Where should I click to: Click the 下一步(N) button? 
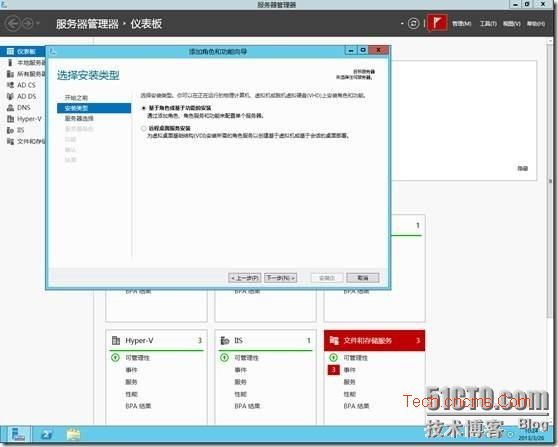tap(280, 278)
